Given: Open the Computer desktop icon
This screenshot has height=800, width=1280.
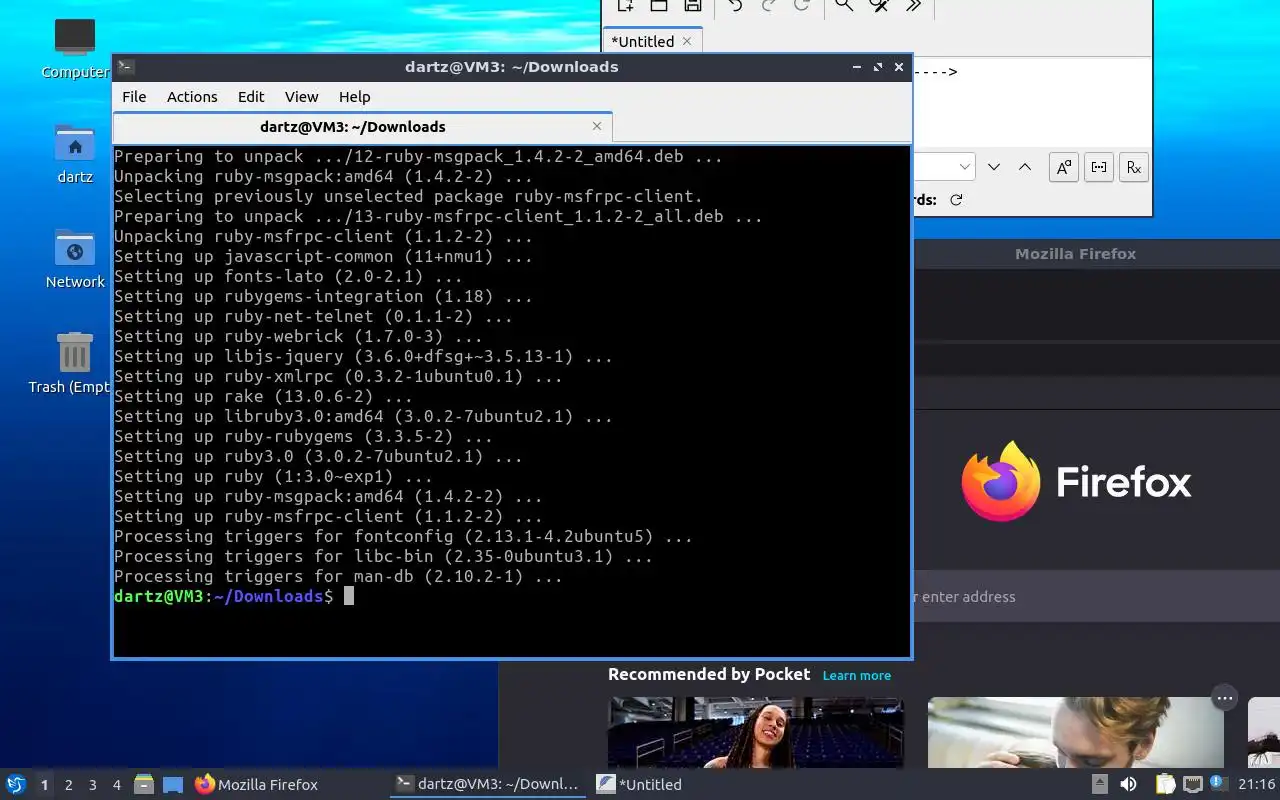Looking at the screenshot, I should [75, 48].
